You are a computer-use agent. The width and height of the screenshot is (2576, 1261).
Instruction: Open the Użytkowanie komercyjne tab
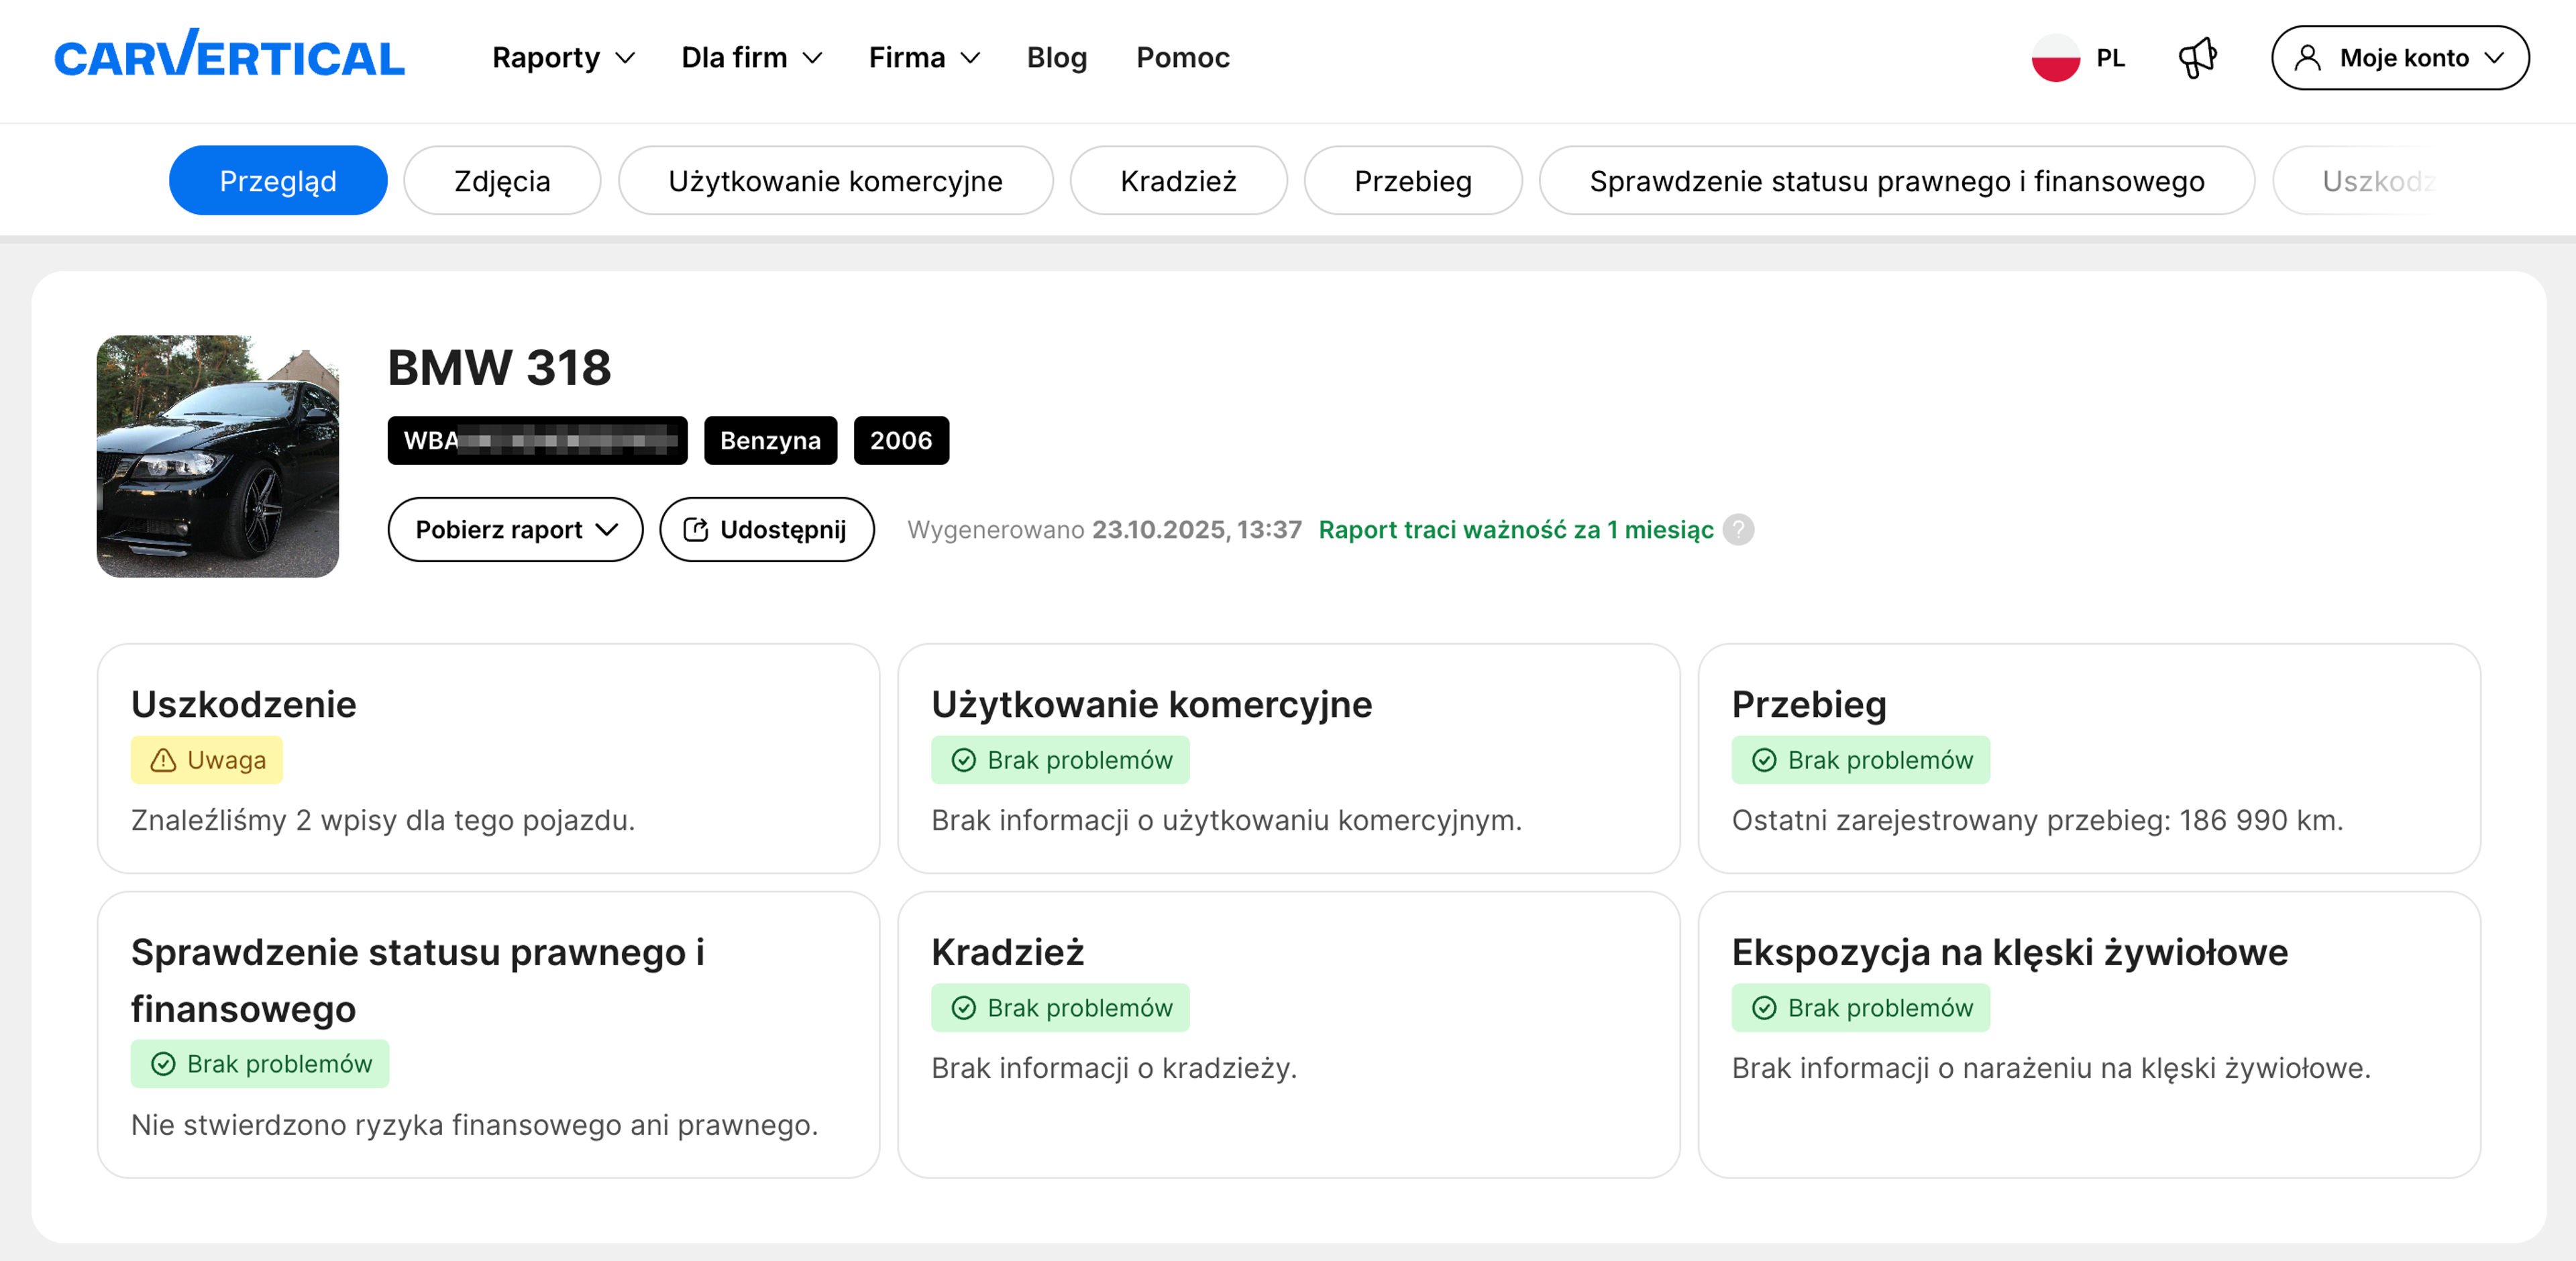[835, 181]
